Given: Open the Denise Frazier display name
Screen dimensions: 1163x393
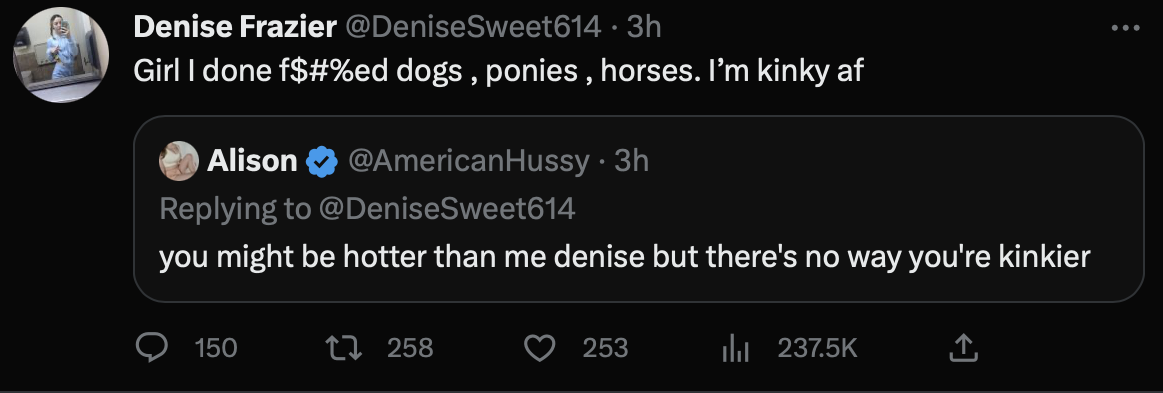Looking at the screenshot, I should click(234, 27).
